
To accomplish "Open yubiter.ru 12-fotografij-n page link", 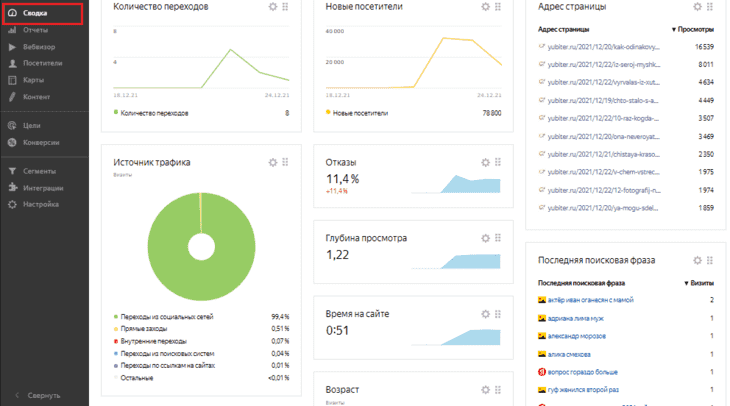I will coord(604,190).
